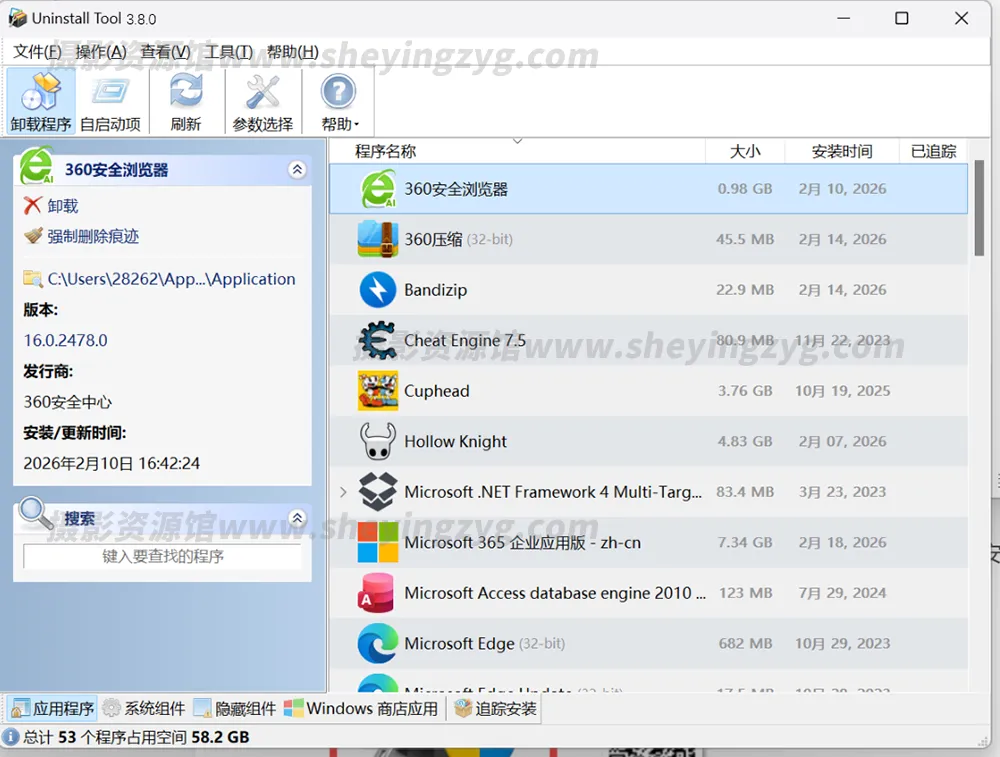Screen dimensions: 1000x757
Task: Click the version 16.0.2478.0 link
Action: click(66, 340)
